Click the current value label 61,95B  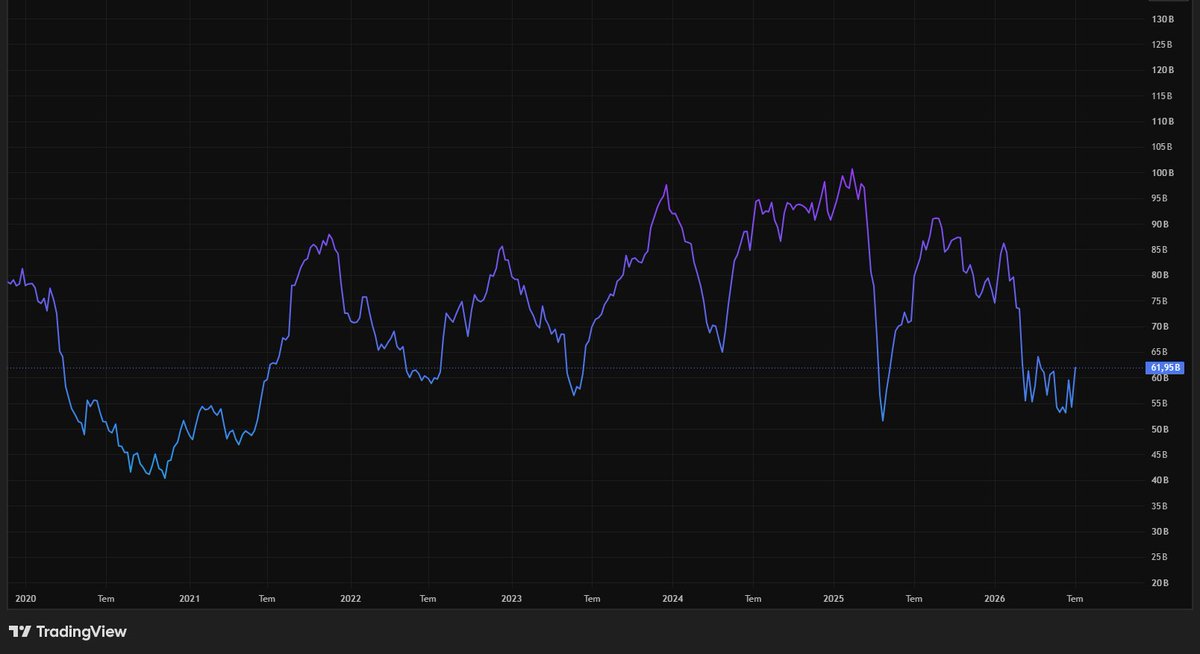[1167, 368]
